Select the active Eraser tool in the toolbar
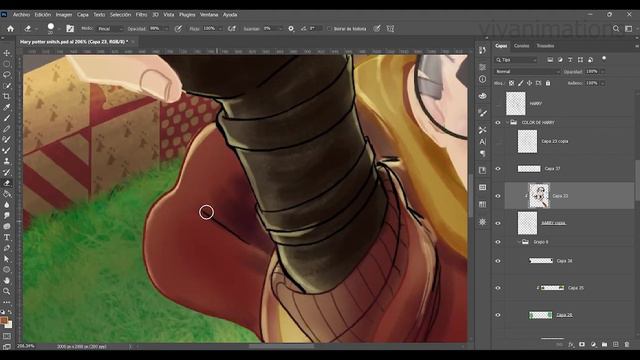This screenshot has height=360, width=640. coord(7,183)
